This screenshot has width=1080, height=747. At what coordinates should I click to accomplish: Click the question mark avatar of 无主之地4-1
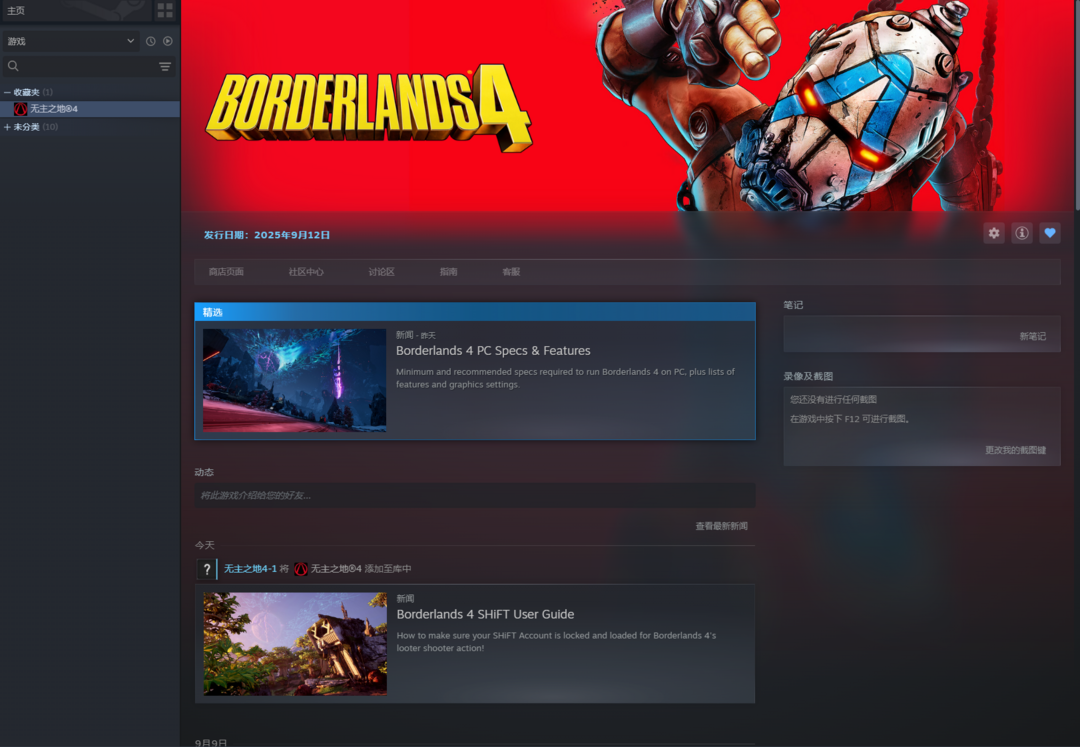[207, 569]
